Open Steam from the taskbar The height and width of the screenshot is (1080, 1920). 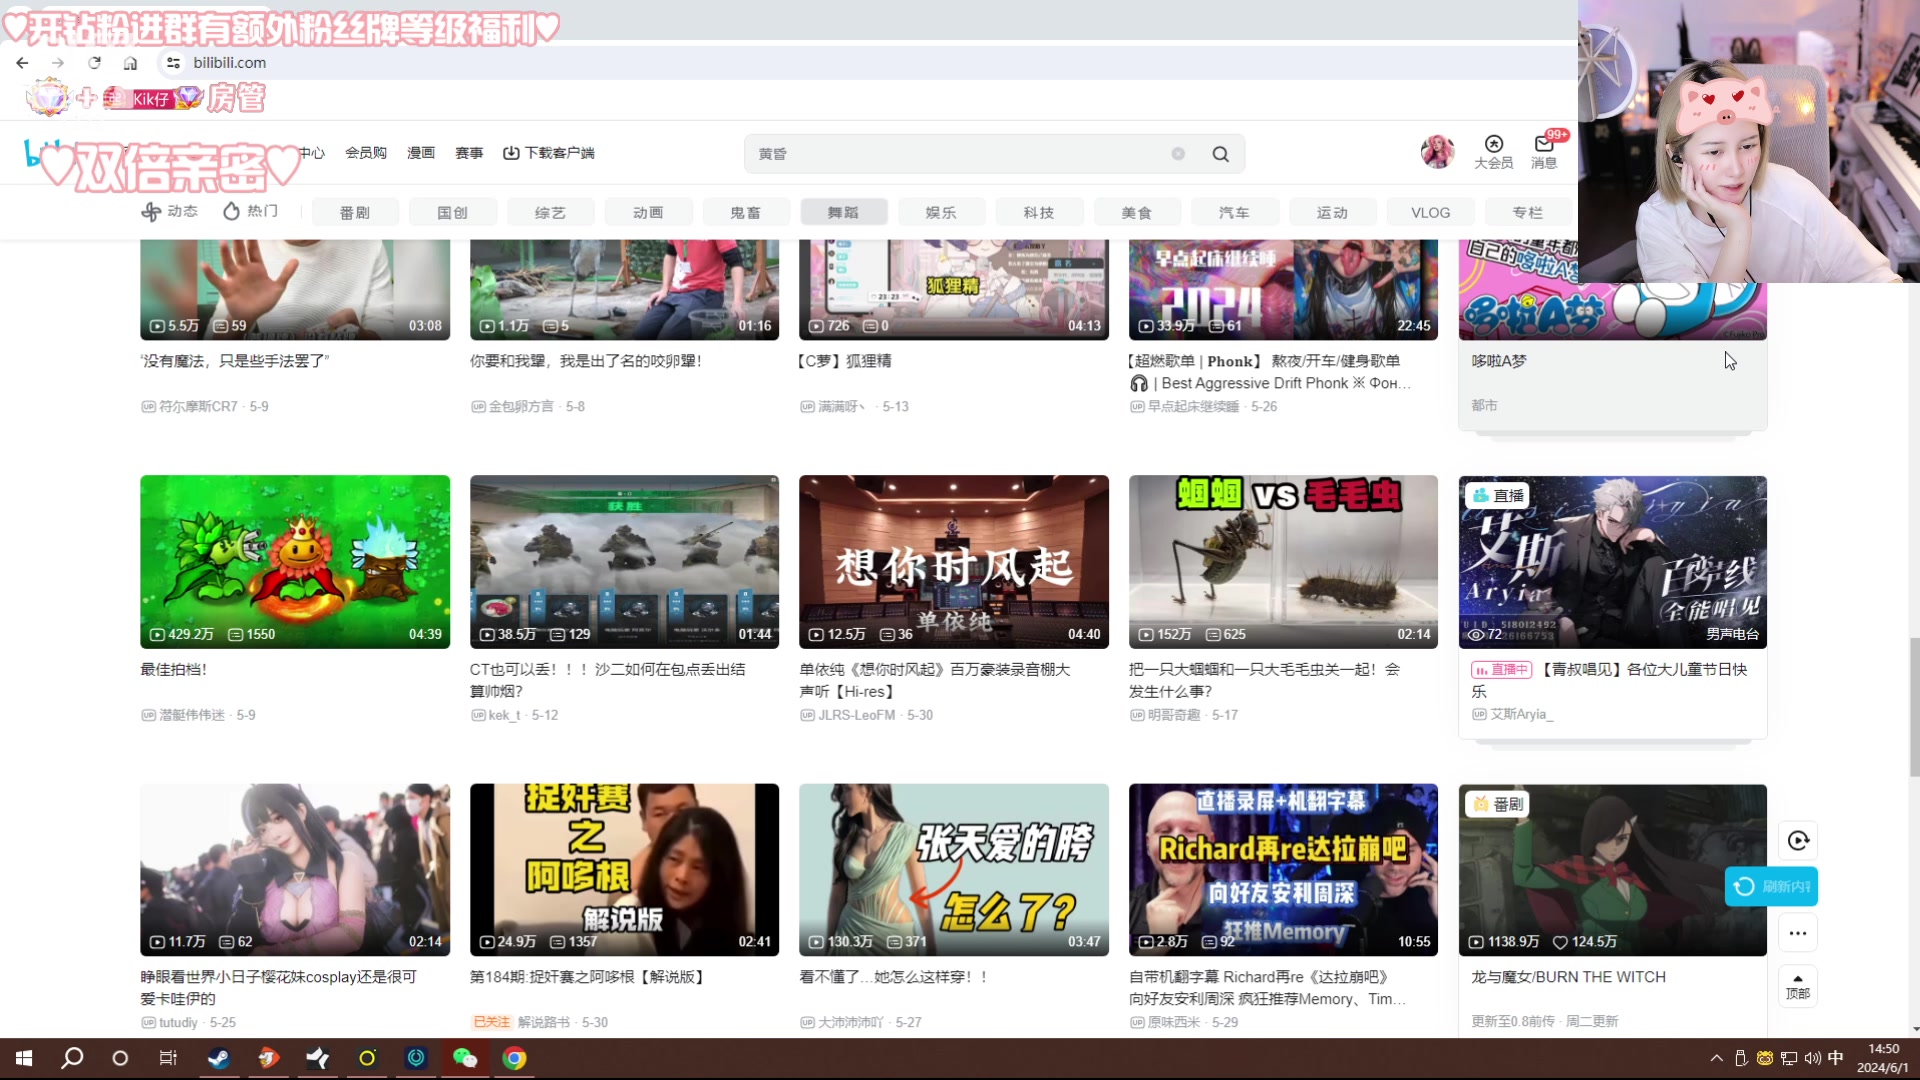tap(218, 1058)
